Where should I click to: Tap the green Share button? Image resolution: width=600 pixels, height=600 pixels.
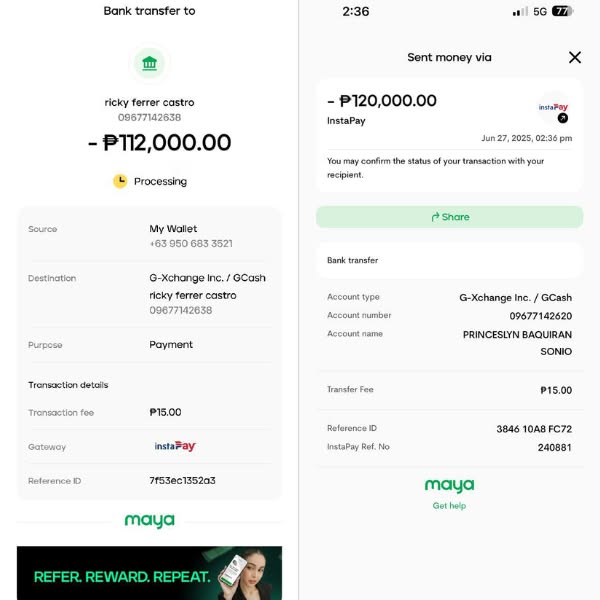[449, 217]
